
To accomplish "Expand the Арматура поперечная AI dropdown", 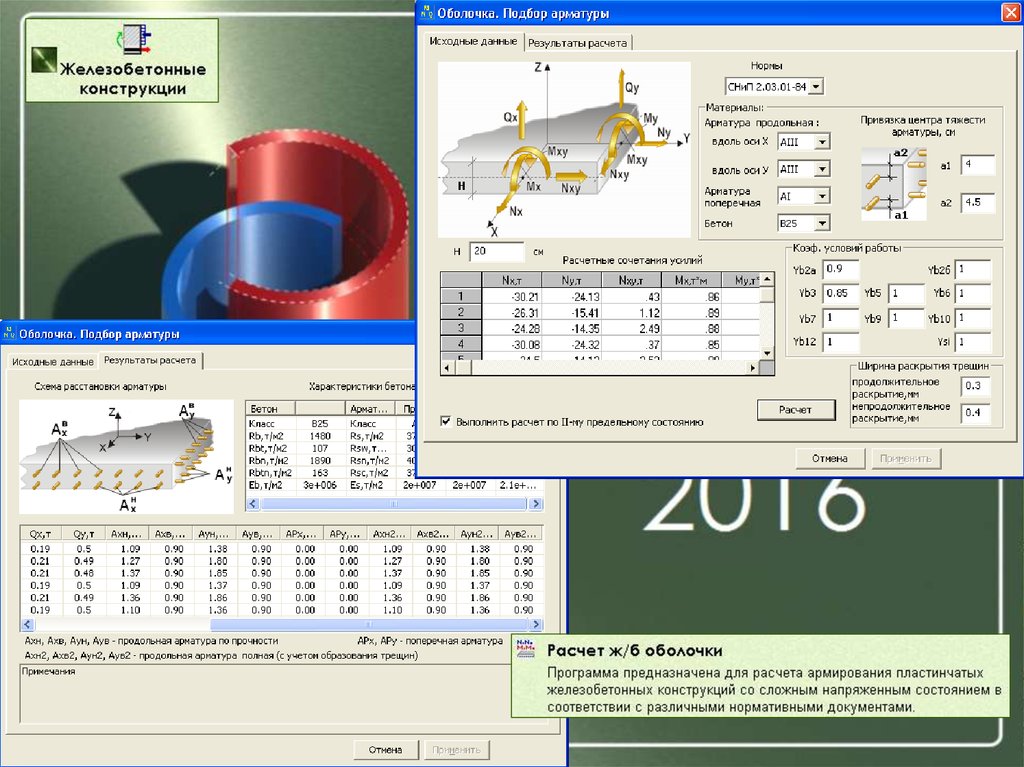I will (x=822, y=196).
